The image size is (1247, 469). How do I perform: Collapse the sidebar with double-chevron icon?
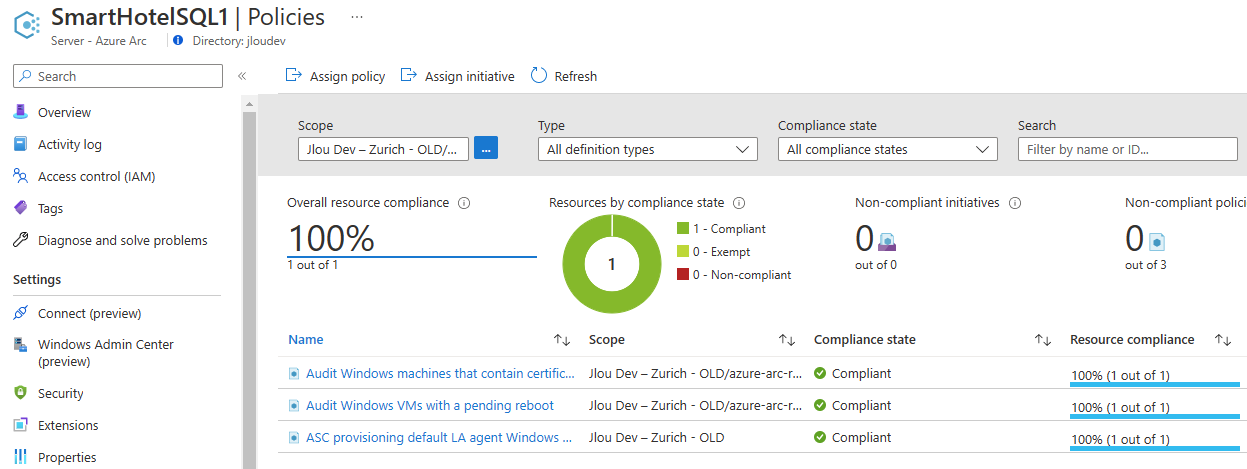(242, 76)
